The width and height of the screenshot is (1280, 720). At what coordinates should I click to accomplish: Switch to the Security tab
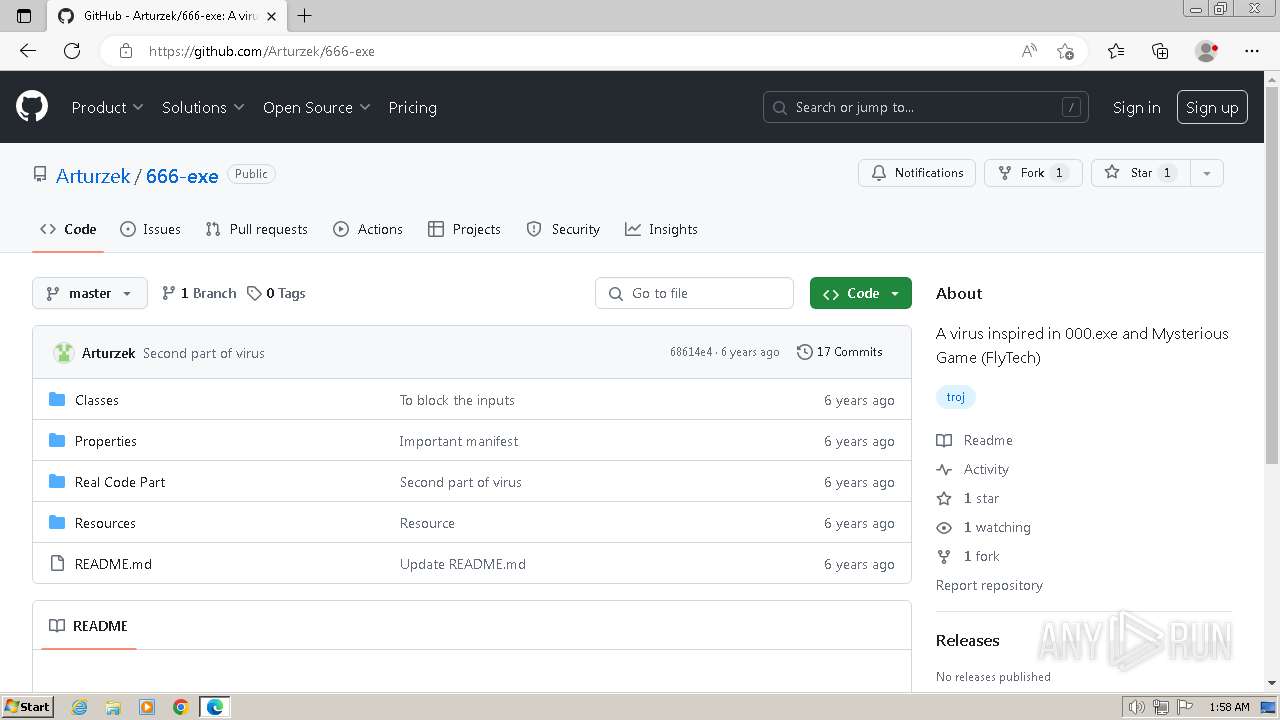tap(563, 229)
